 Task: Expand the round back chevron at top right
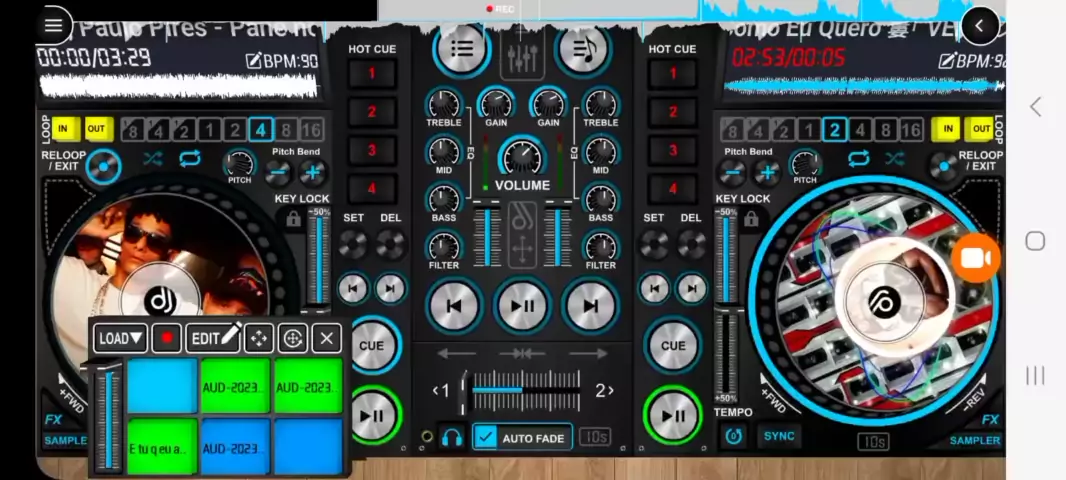click(980, 26)
